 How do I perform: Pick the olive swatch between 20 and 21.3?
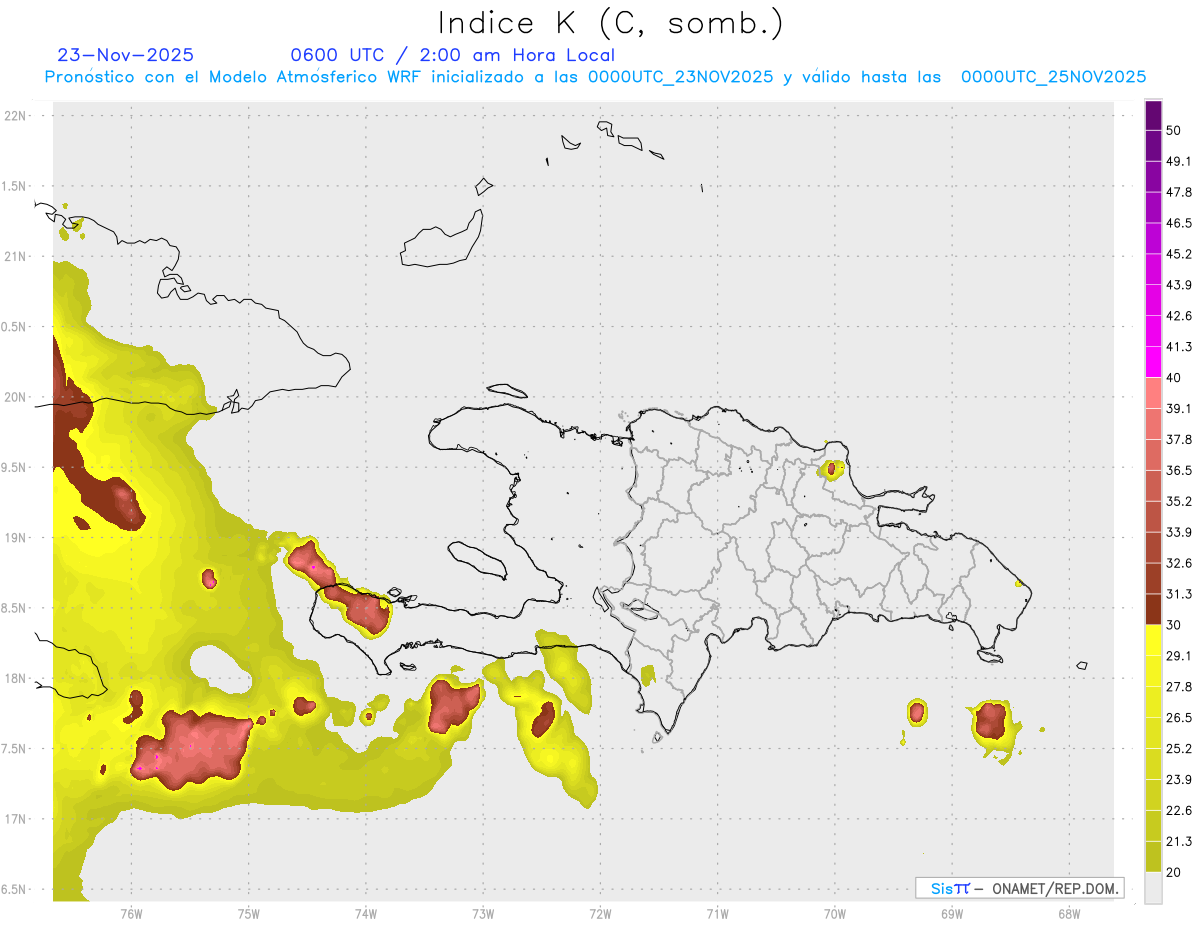click(1153, 856)
